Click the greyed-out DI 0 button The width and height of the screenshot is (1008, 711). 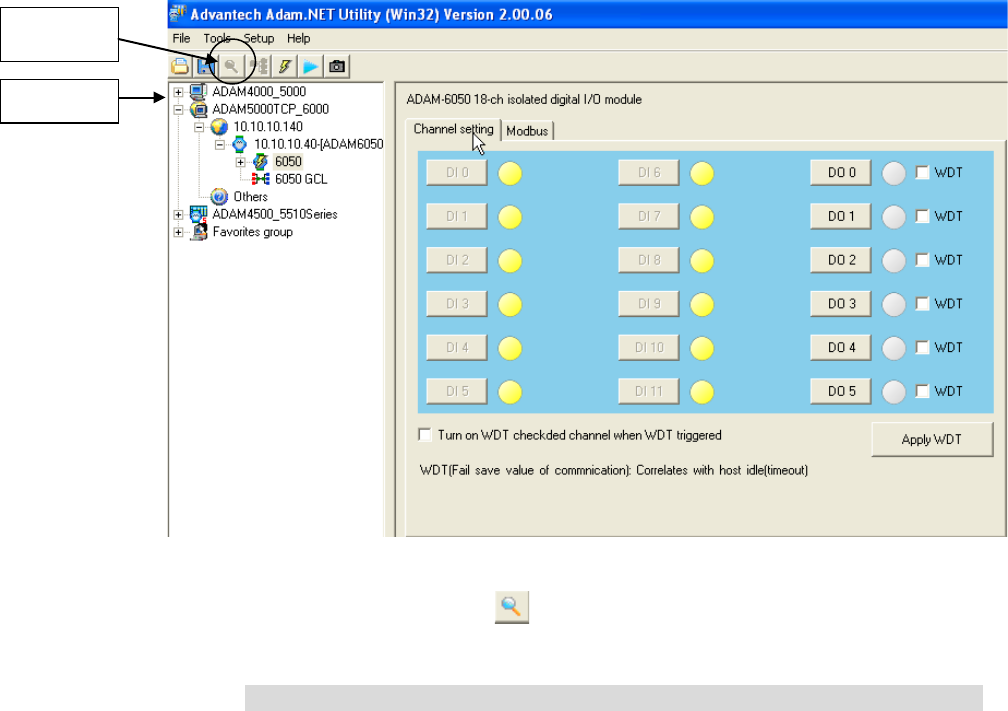pos(457,173)
